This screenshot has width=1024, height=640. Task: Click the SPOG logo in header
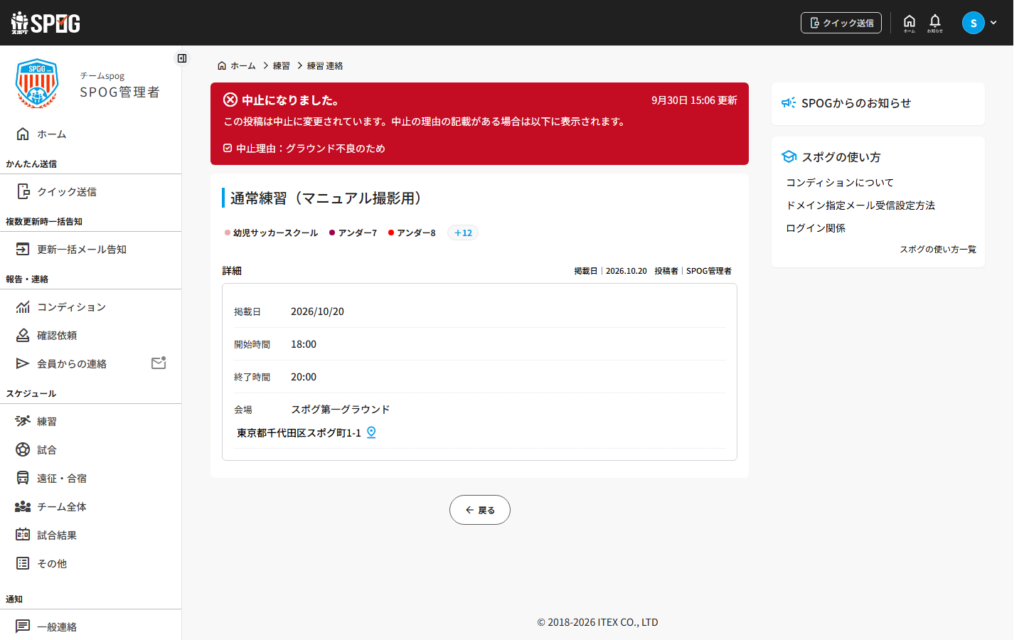(x=46, y=23)
